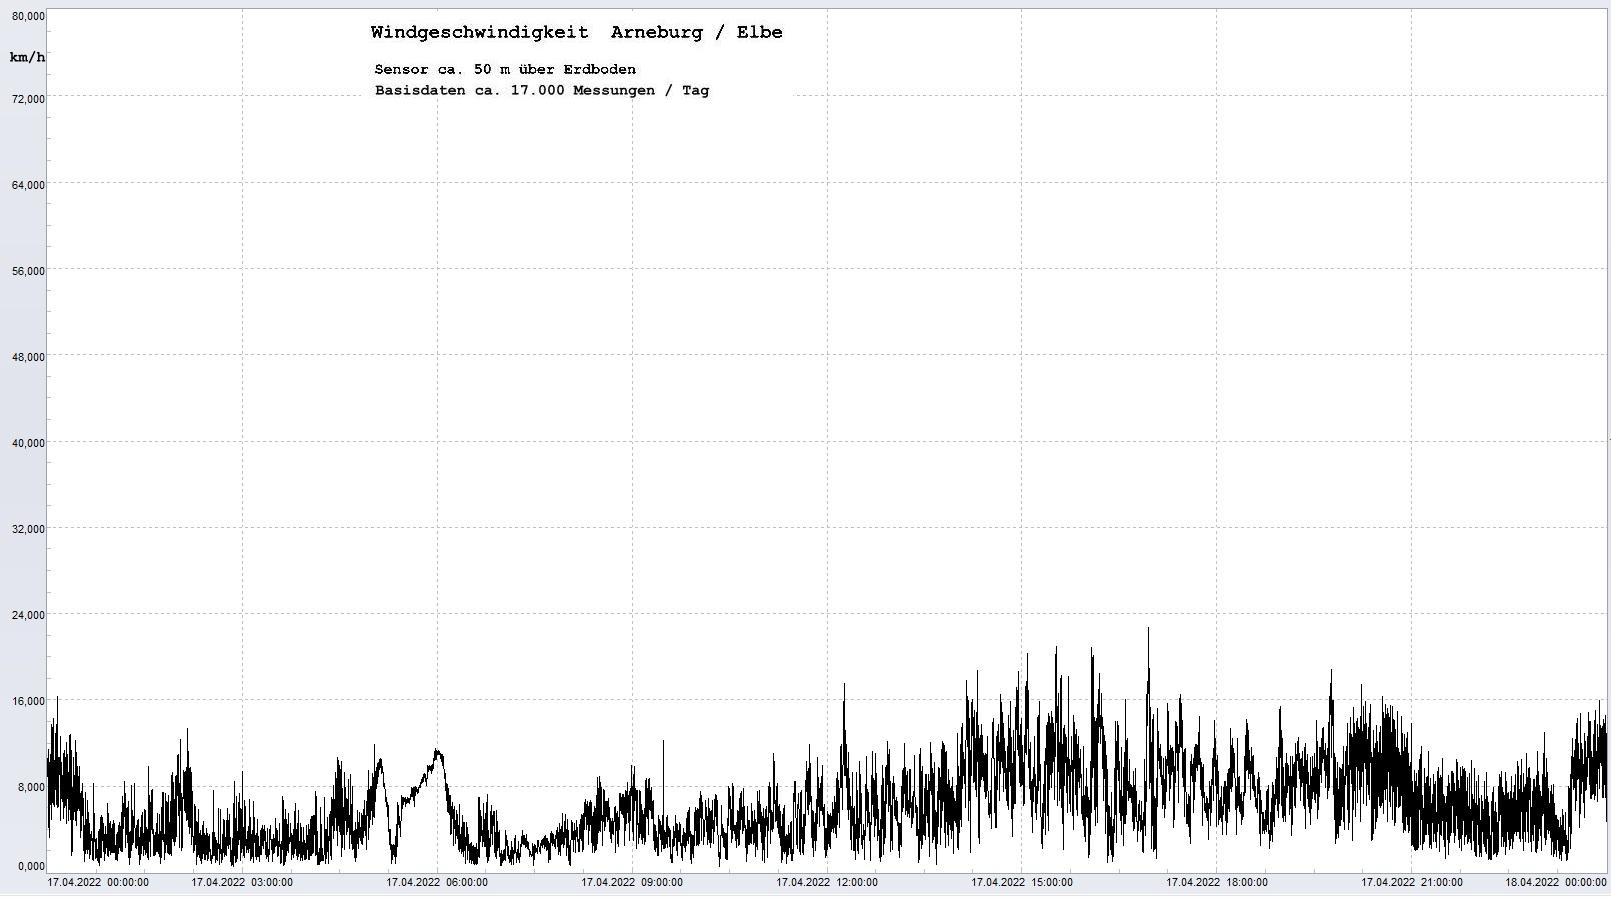This screenshot has height=899, width=1611.
Task: Click the 18.04.2022 00:00:00 time label
Action: point(1556,882)
